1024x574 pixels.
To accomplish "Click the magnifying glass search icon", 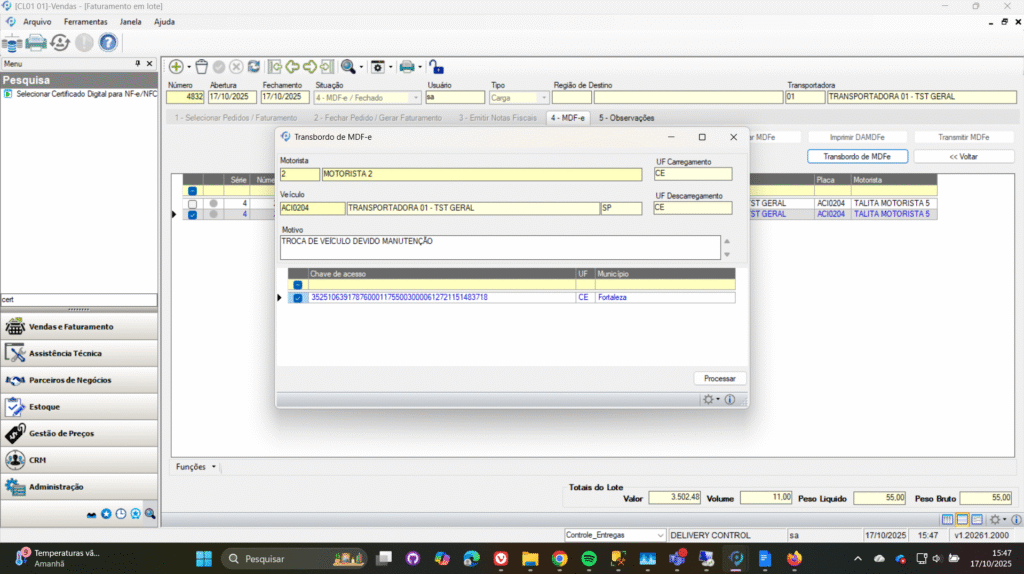I will point(347,67).
